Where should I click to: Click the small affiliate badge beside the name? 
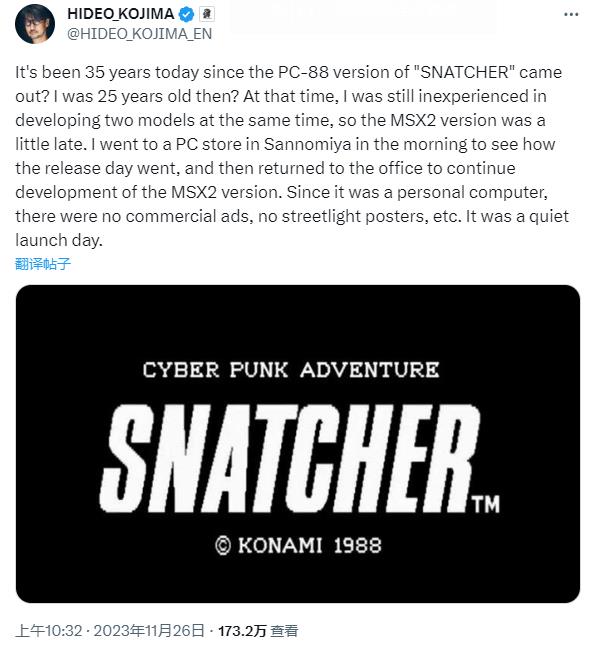pos(206,15)
